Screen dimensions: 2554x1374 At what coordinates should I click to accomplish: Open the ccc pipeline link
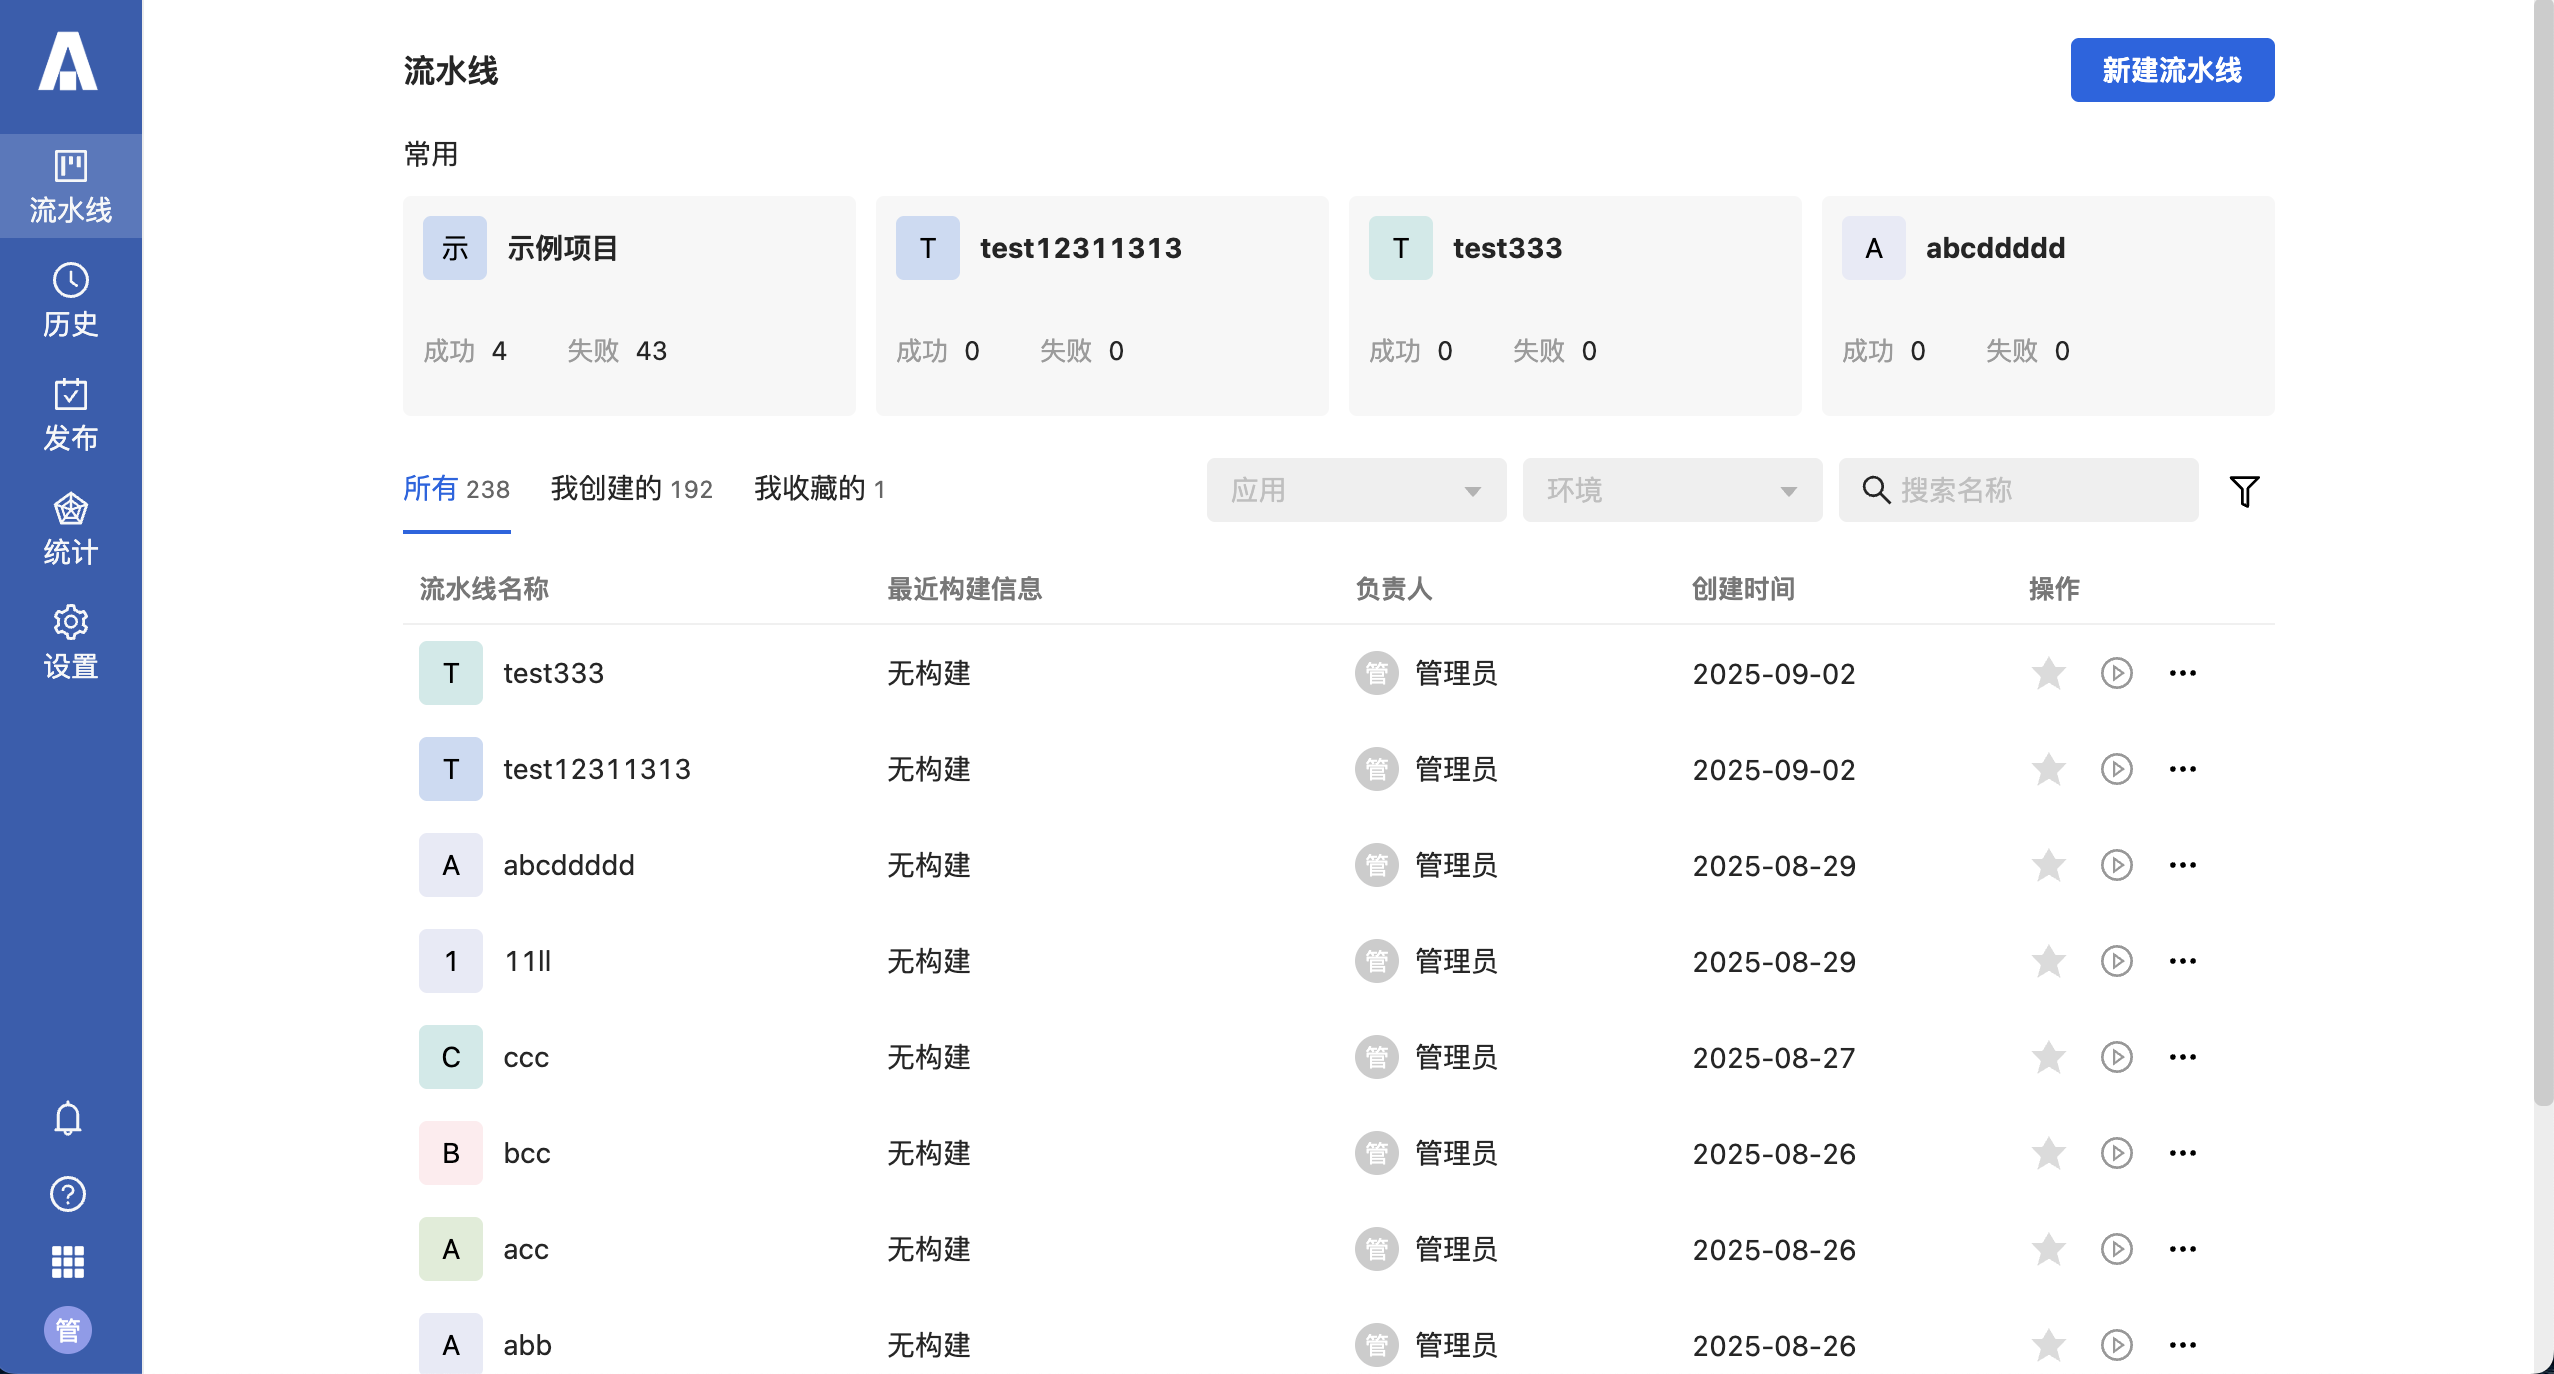[x=526, y=1057]
